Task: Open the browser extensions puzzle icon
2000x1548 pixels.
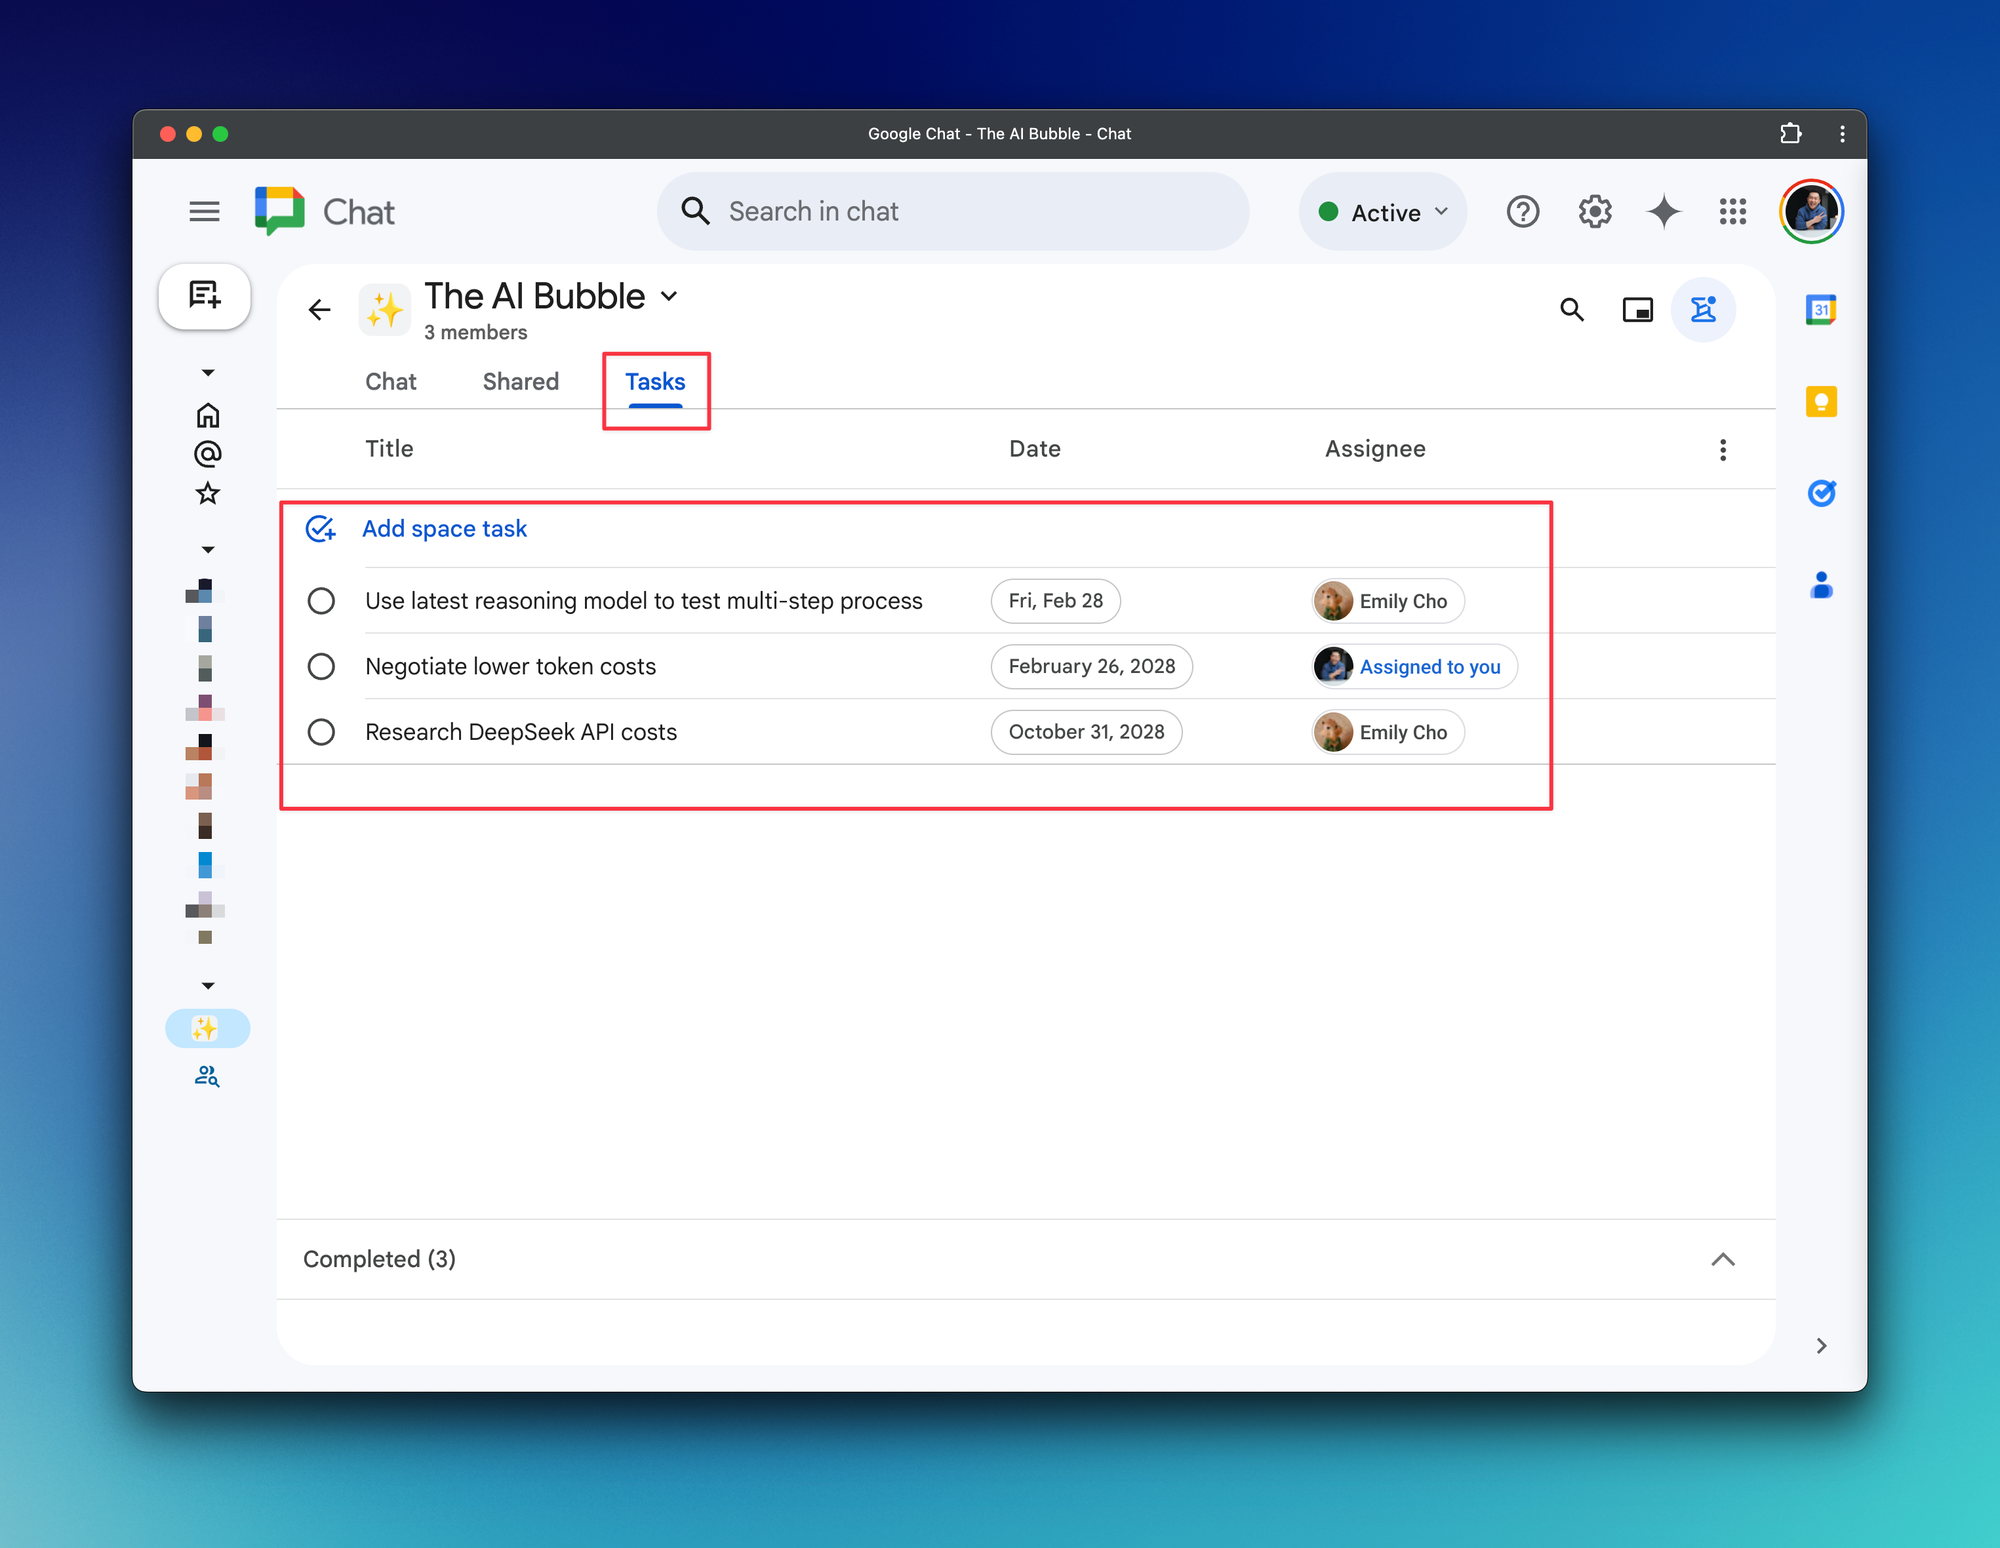Action: (x=1790, y=134)
